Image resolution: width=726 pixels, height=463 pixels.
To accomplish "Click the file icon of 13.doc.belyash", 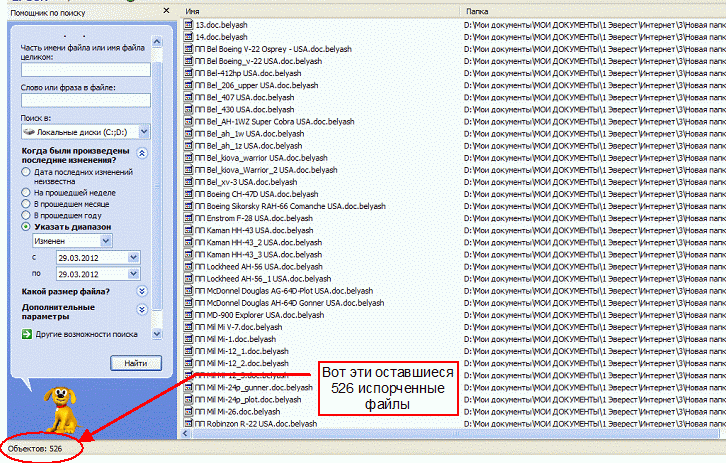I will tap(189, 23).
